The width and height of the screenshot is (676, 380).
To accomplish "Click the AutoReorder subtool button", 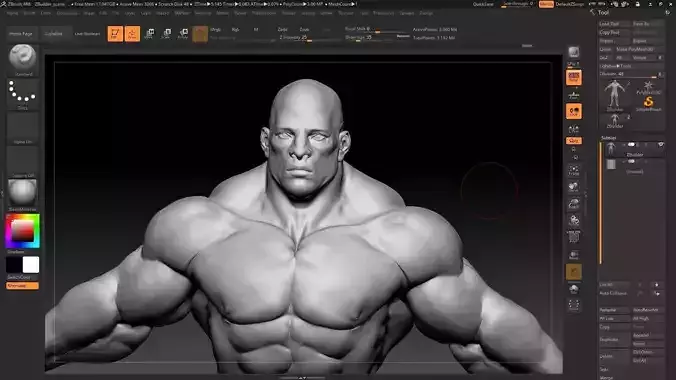I will [648, 310].
